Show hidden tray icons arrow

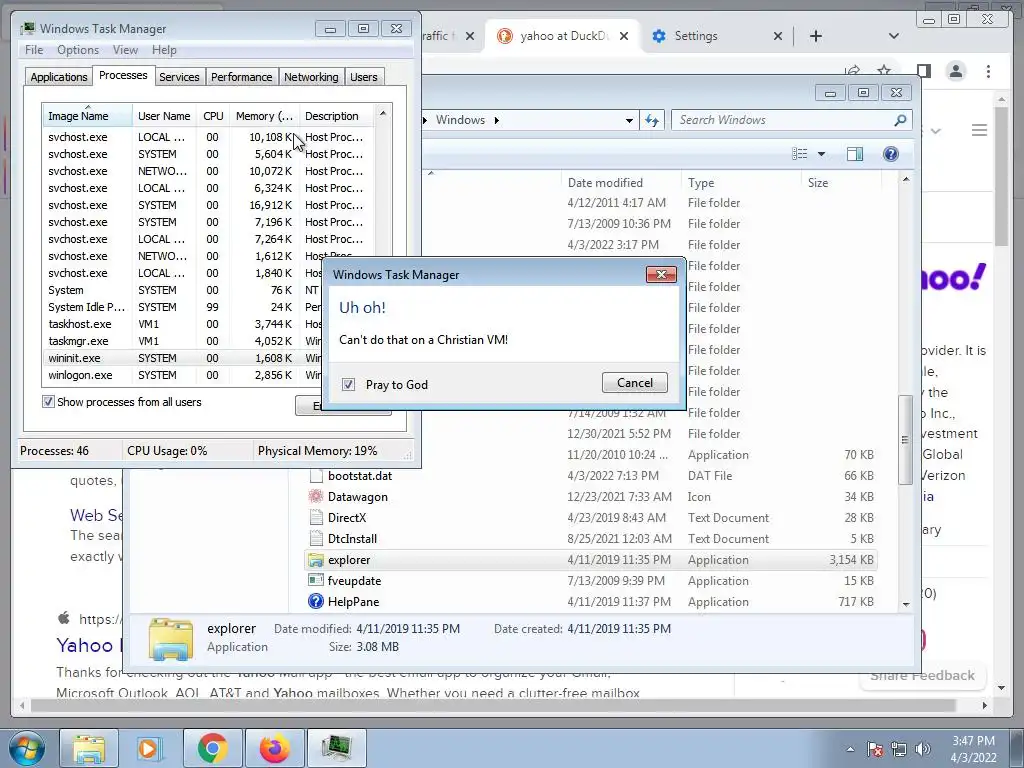pyautogui.click(x=850, y=749)
